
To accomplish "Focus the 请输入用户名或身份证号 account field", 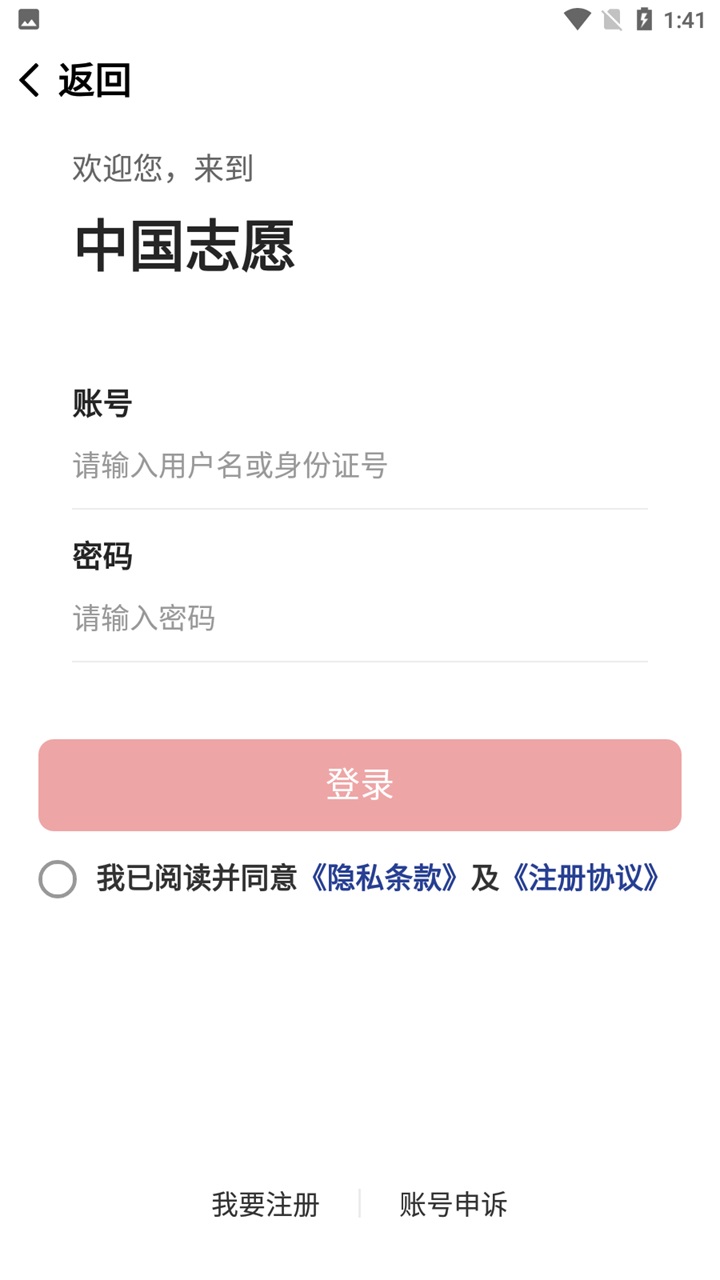I will click(x=360, y=465).
